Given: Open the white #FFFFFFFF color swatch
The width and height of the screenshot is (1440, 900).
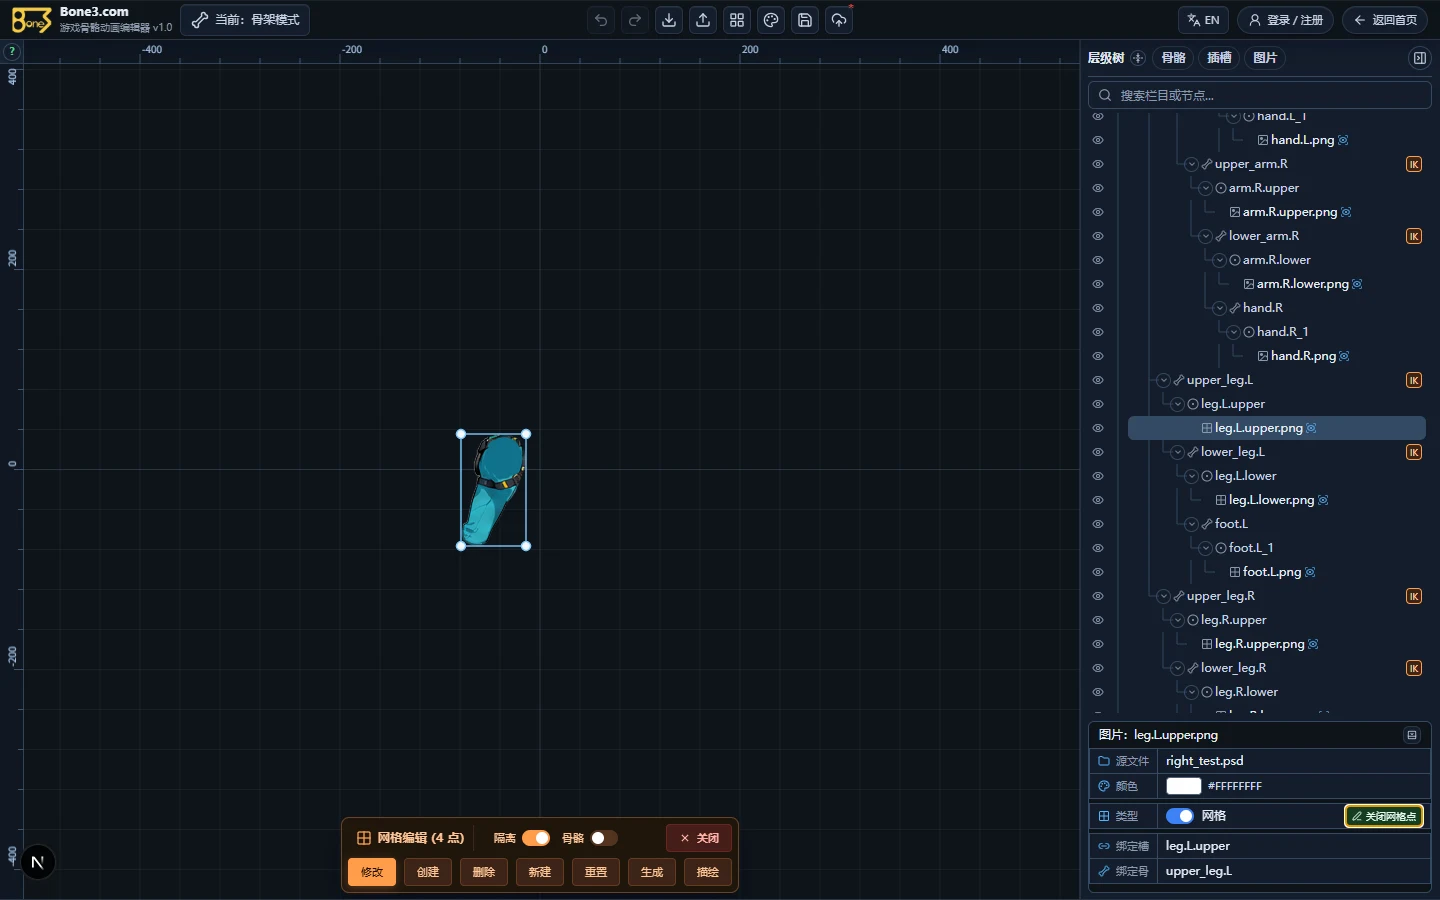Looking at the screenshot, I should [x=1183, y=786].
